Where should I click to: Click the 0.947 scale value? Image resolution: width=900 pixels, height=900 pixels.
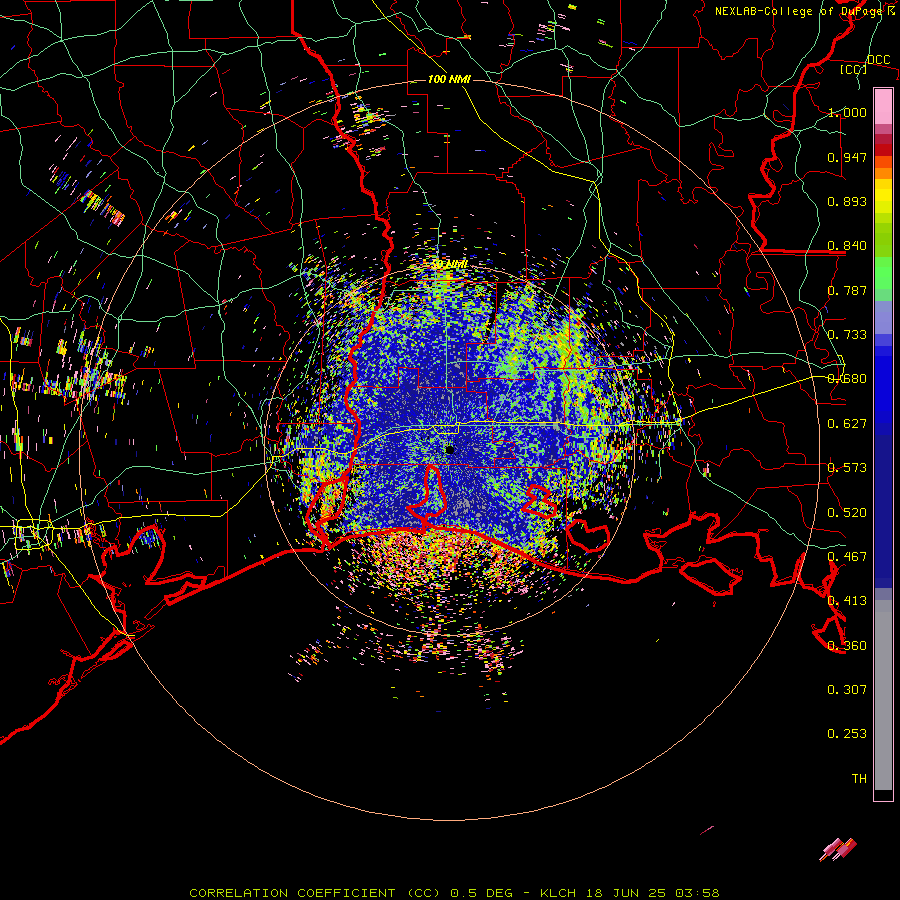847,157
